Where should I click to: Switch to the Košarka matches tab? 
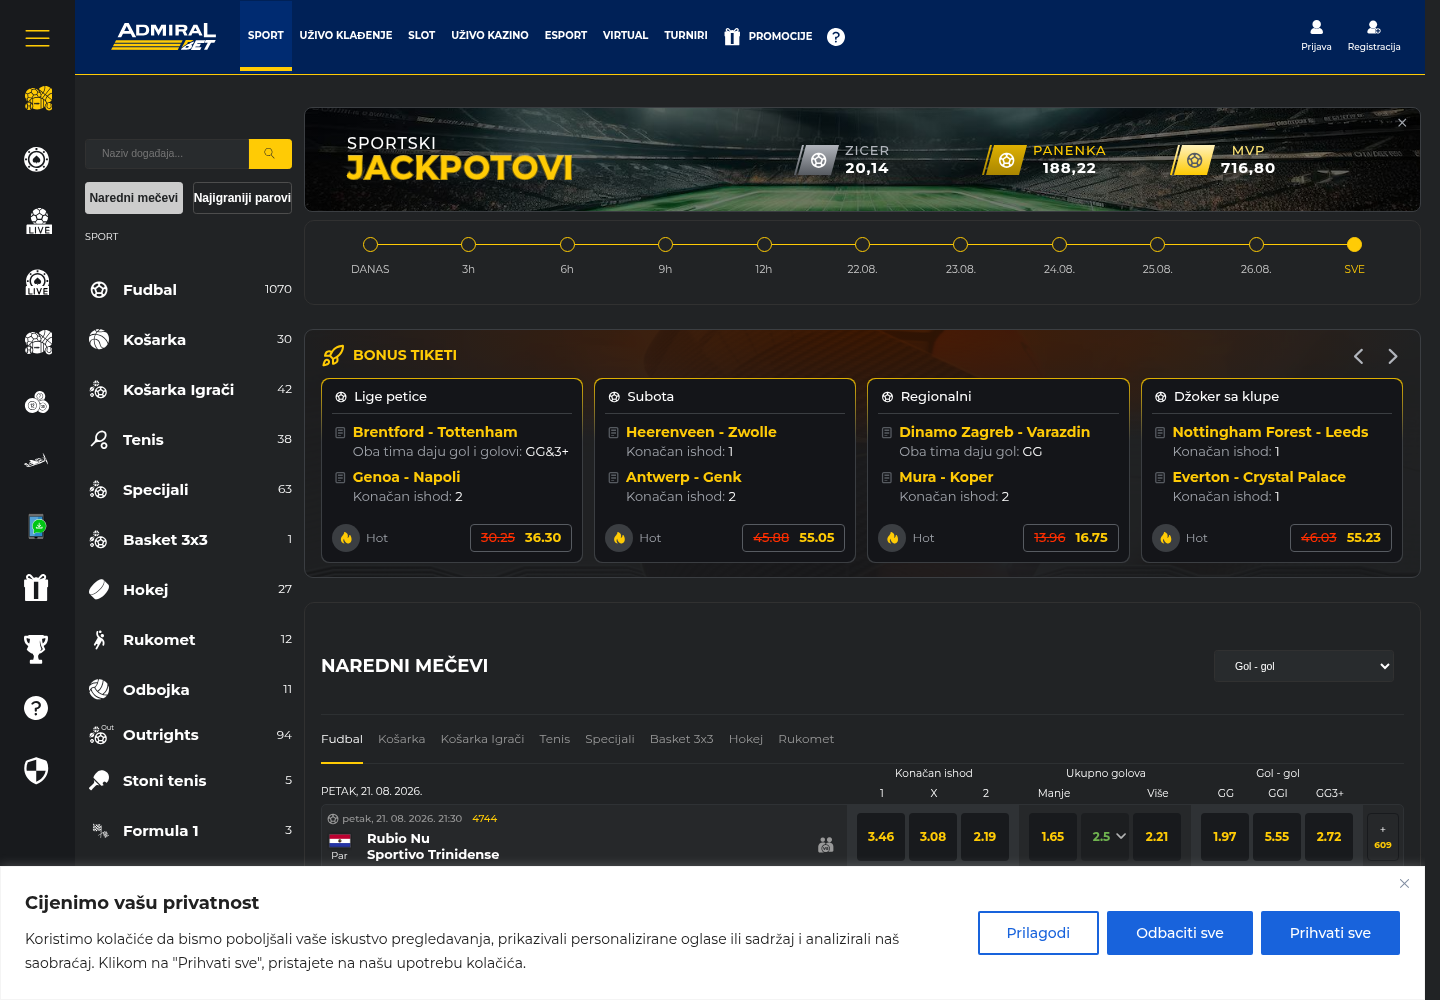click(402, 739)
